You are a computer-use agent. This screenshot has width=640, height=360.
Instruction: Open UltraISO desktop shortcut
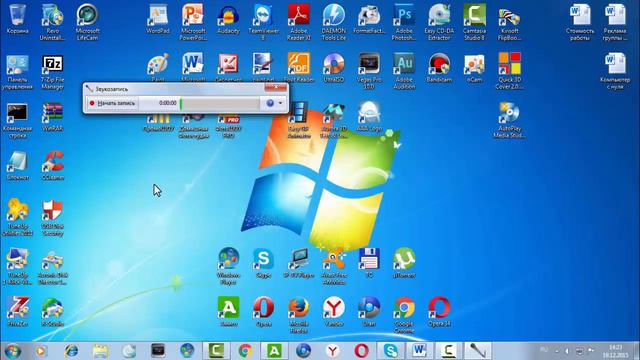(333, 68)
